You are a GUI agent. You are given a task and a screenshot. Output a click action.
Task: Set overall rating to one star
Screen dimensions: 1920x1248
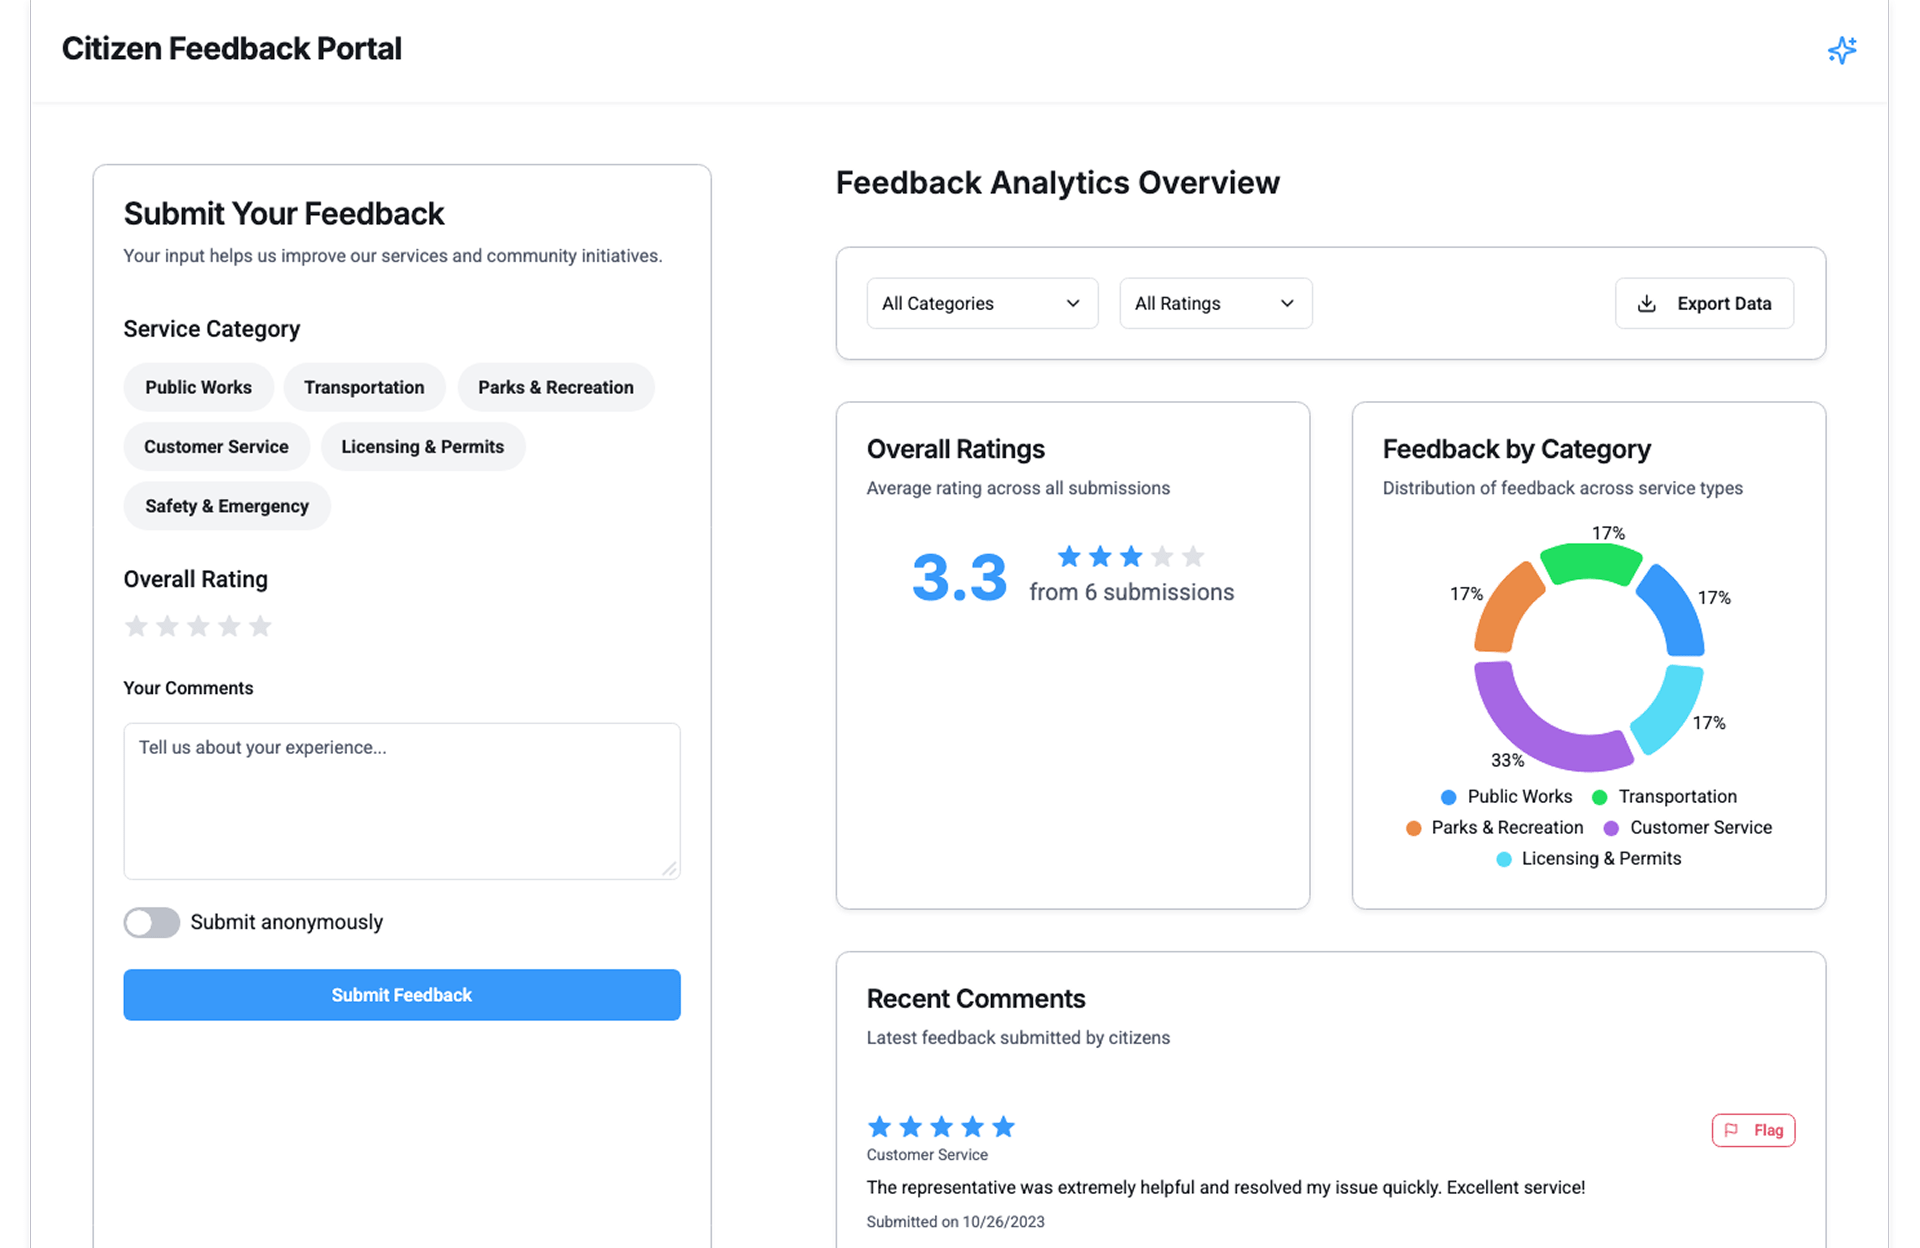(136, 626)
